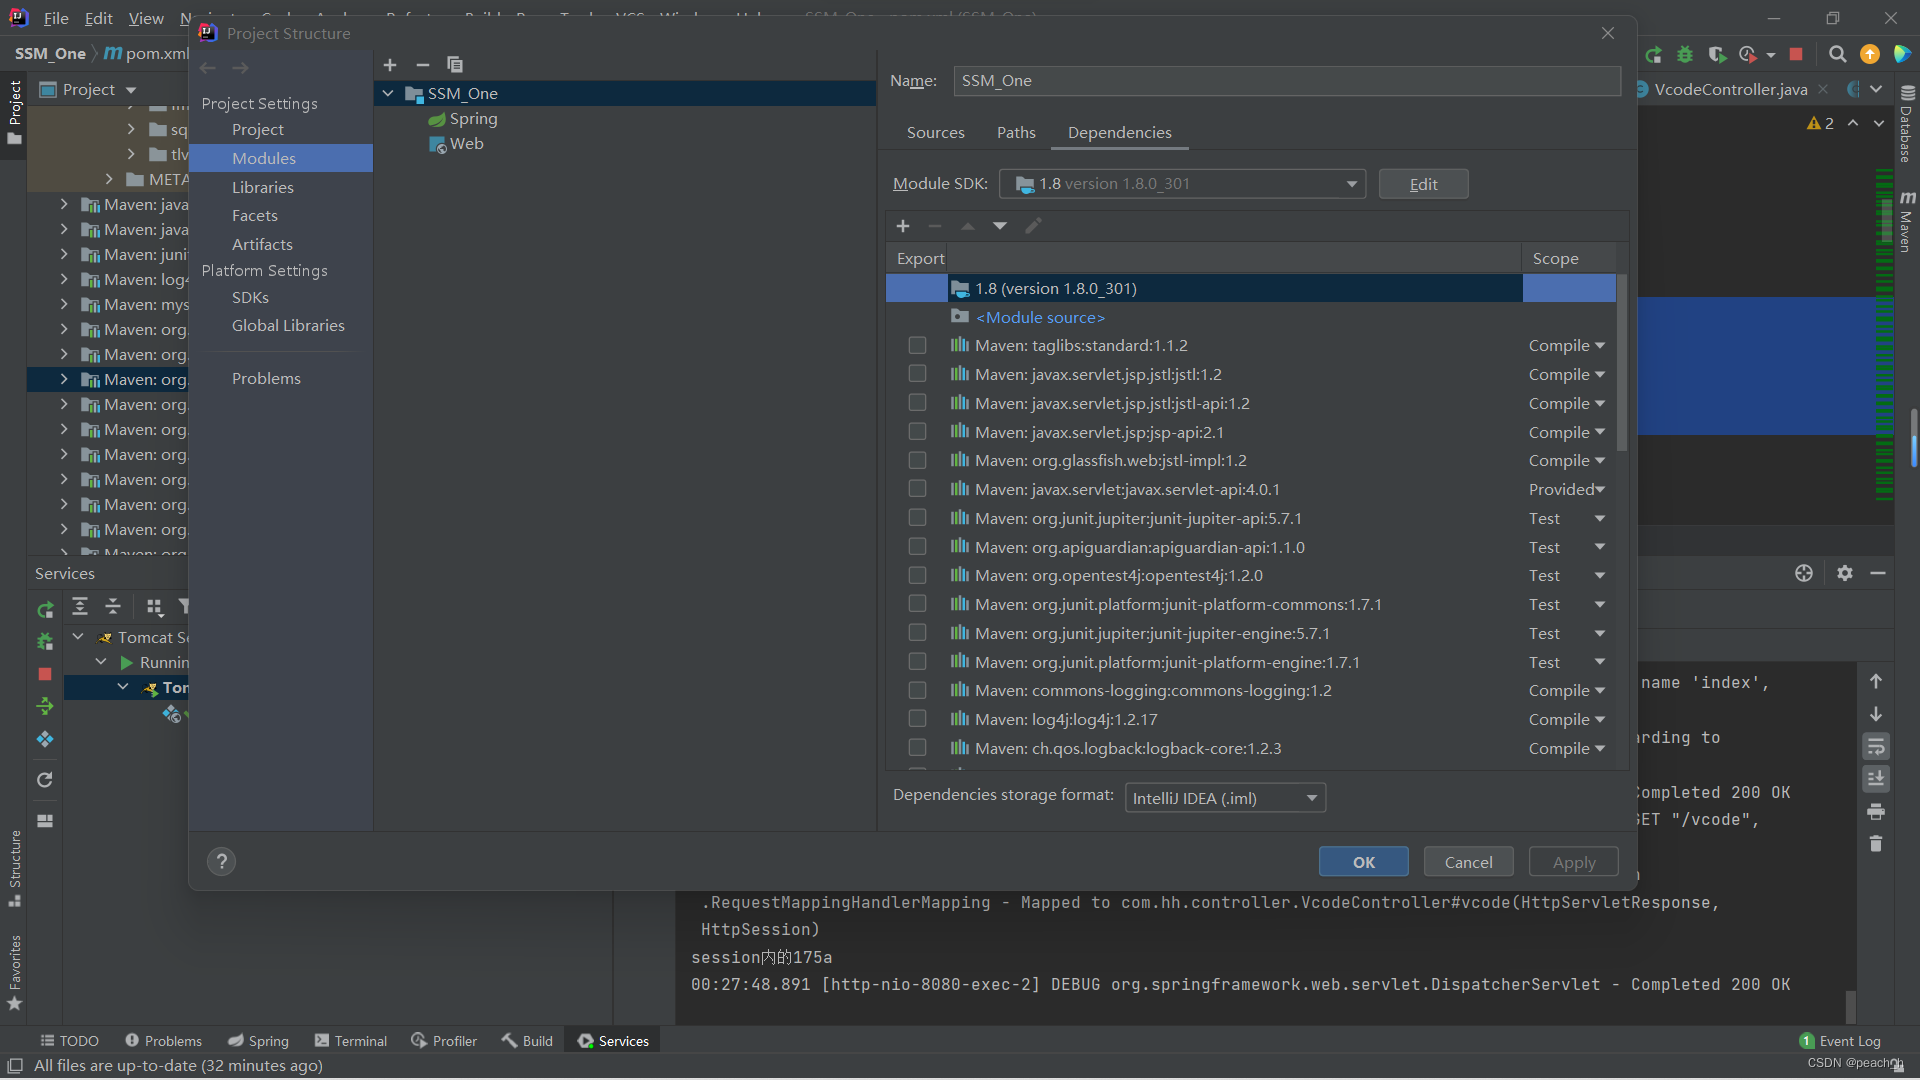The image size is (1920, 1080).
Task: Open Problems in Project Structure sidebar
Action: tap(266, 378)
